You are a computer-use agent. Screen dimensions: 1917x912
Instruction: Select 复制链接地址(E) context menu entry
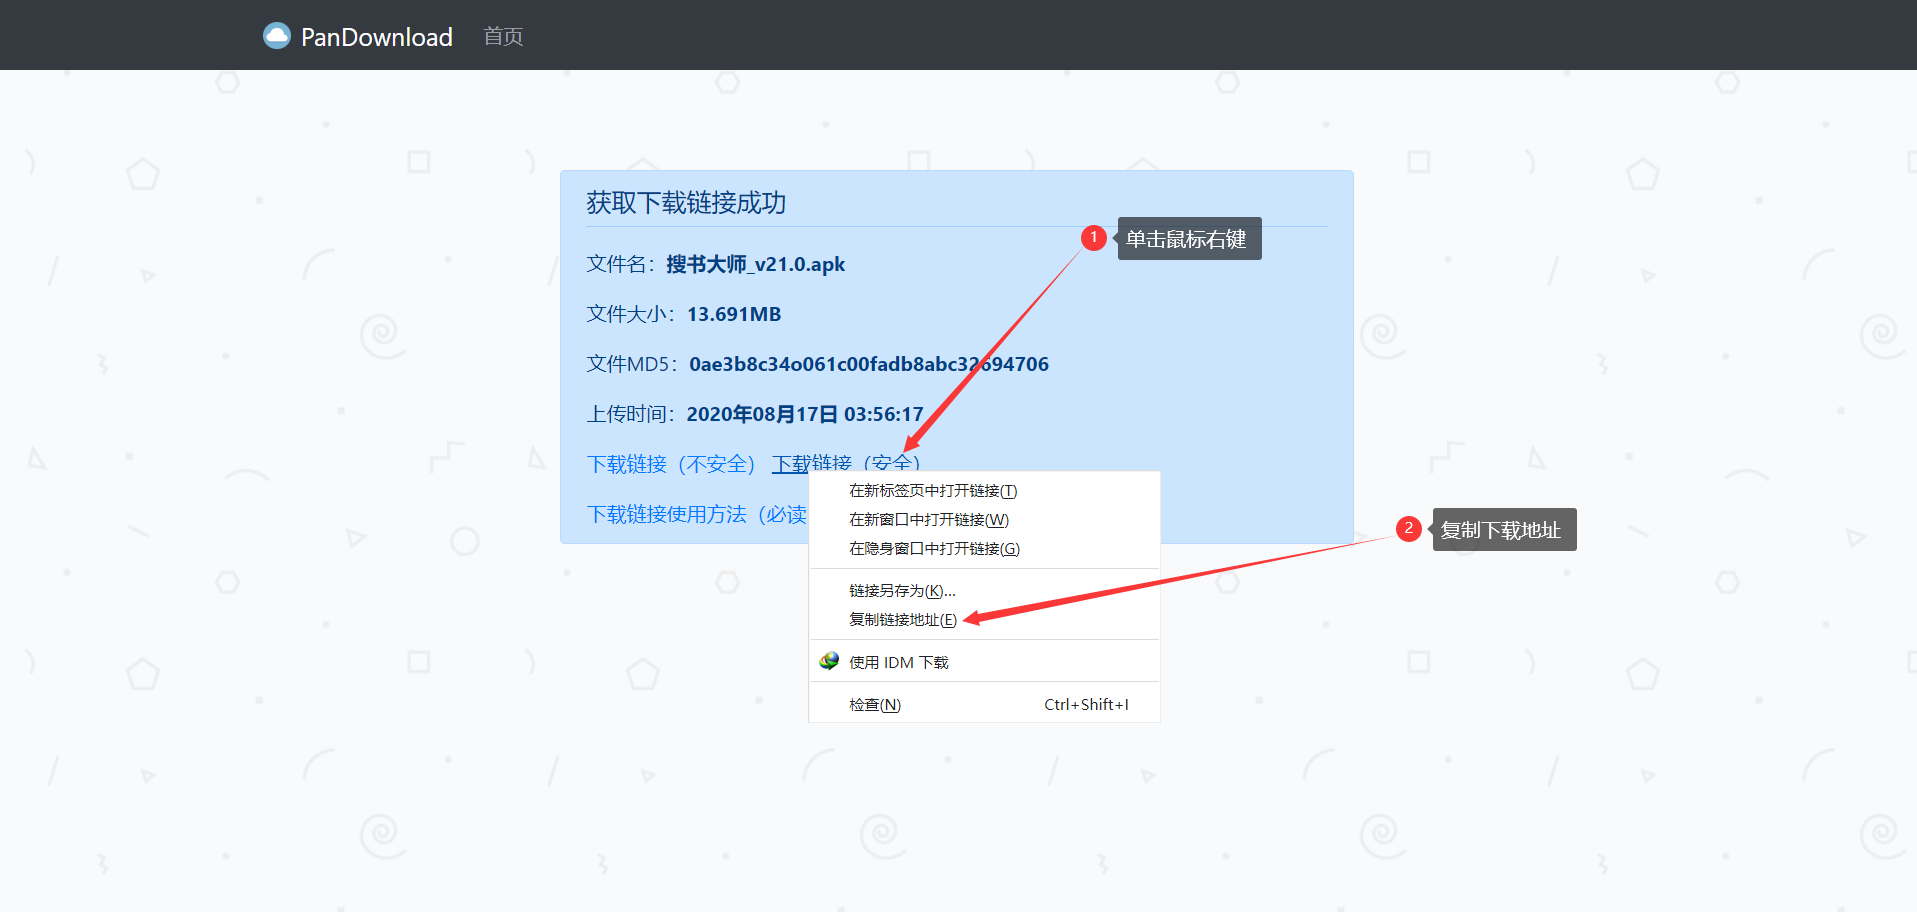coord(902,619)
